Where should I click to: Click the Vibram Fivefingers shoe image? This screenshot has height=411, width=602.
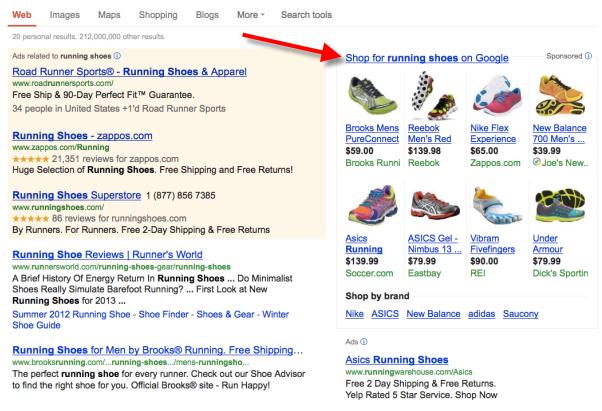click(x=497, y=205)
